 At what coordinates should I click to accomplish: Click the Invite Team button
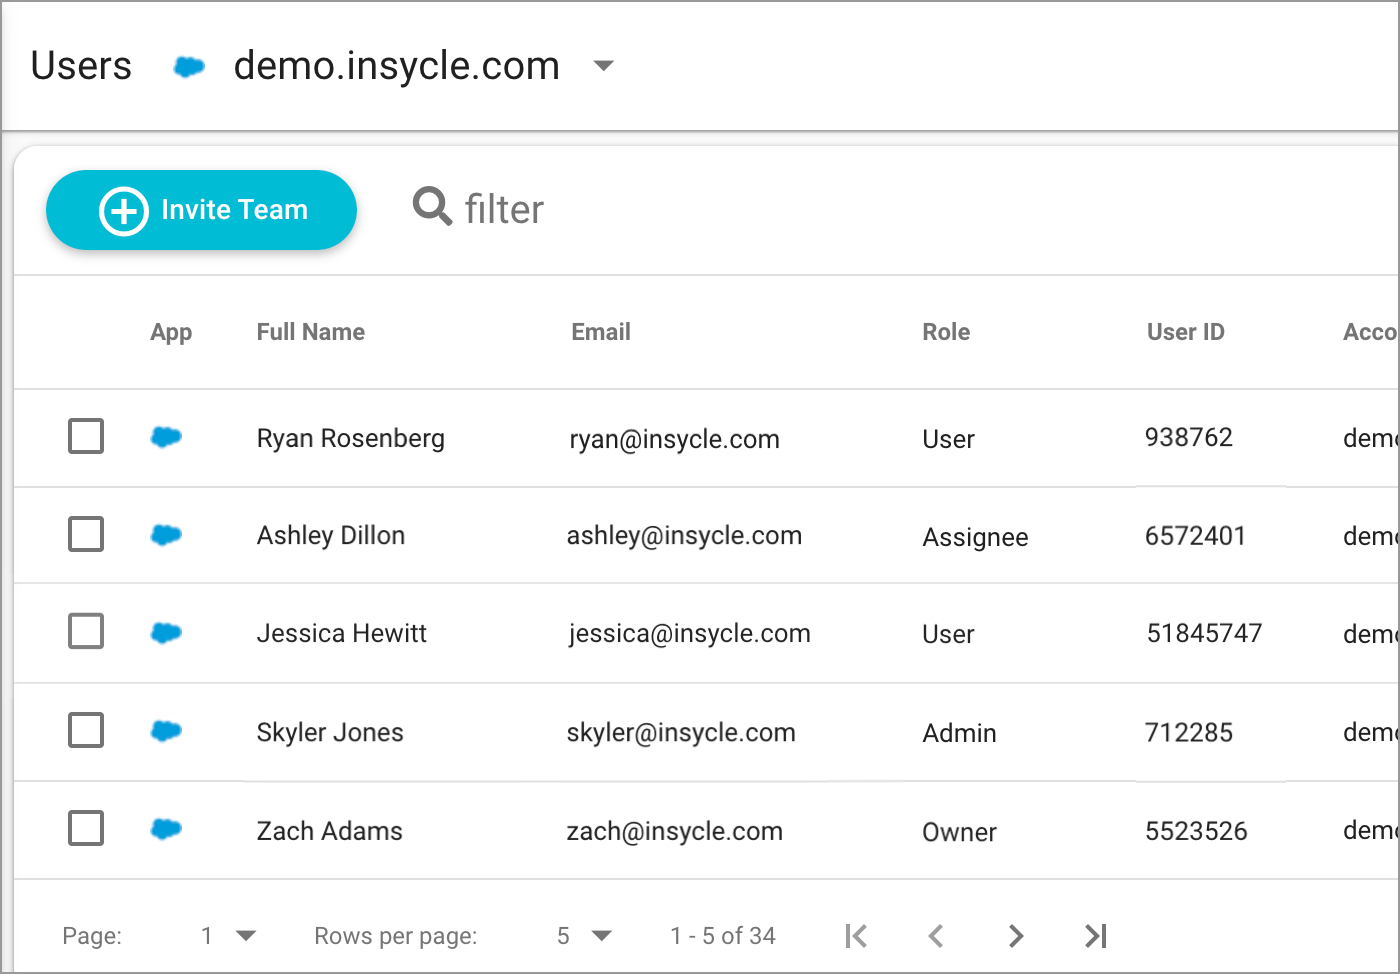click(x=201, y=210)
